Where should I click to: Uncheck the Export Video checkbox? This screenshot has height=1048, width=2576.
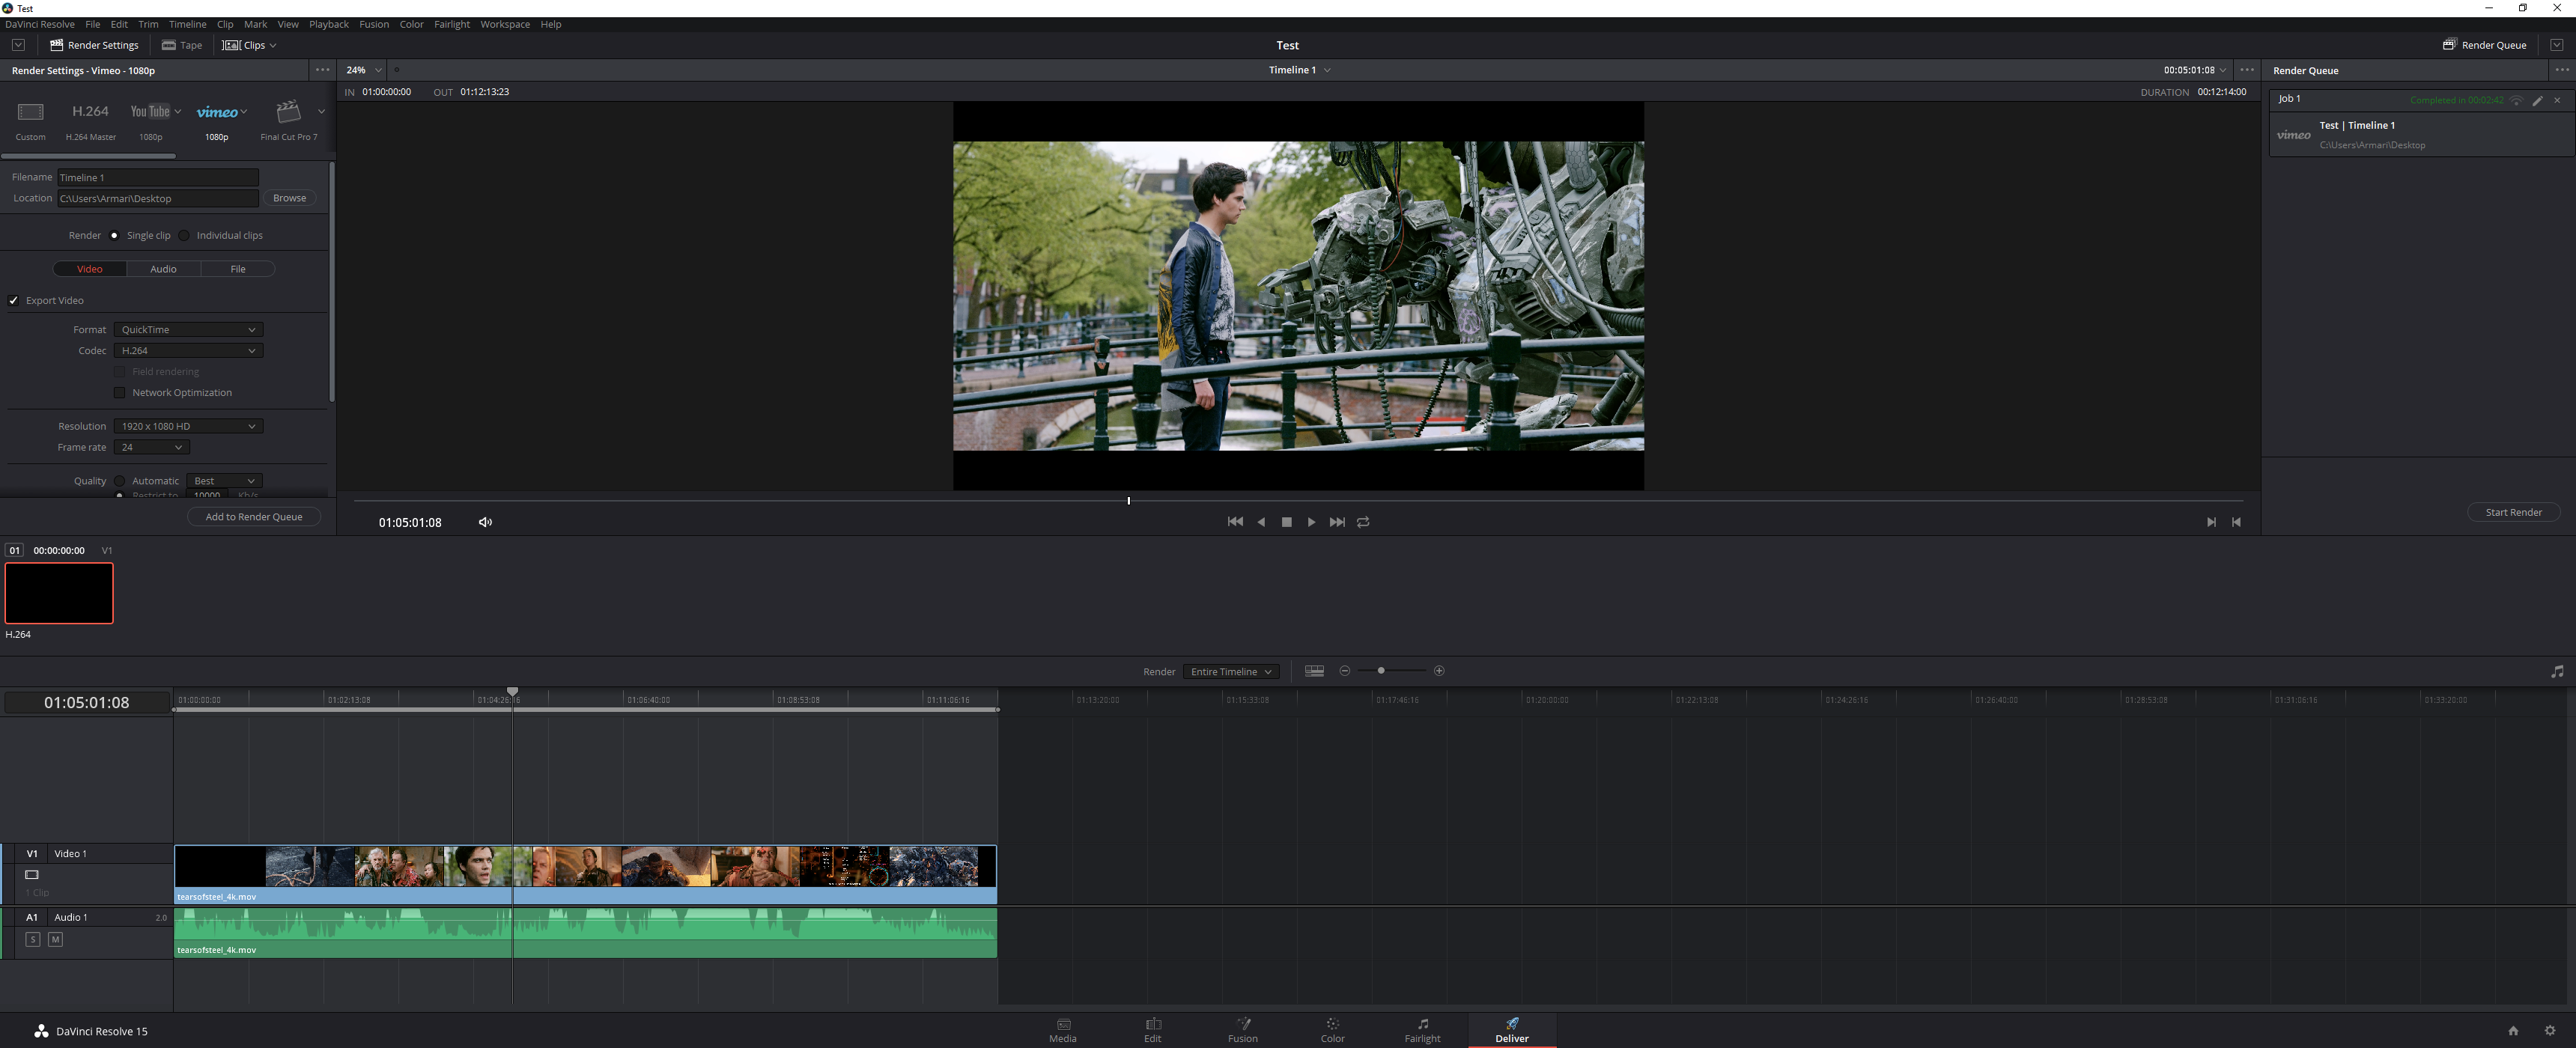click(14, 300)
